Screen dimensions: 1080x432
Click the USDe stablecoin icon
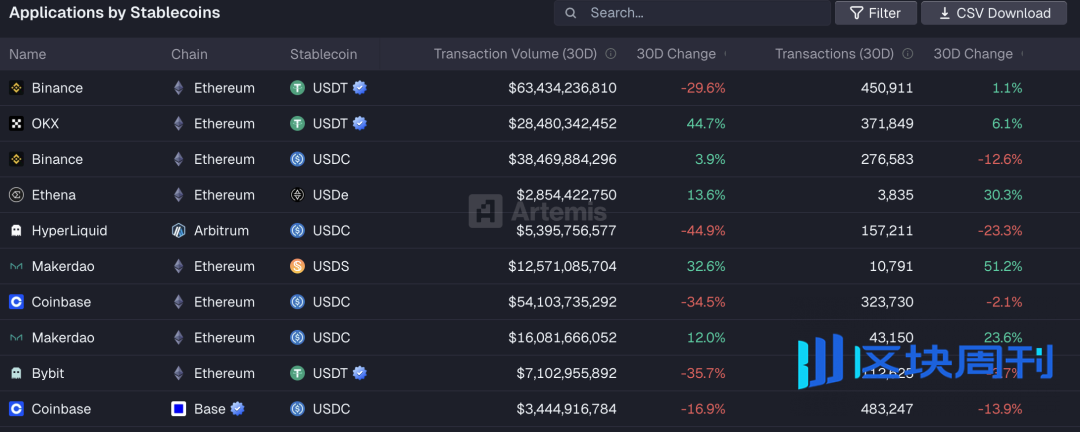[297, 195]
